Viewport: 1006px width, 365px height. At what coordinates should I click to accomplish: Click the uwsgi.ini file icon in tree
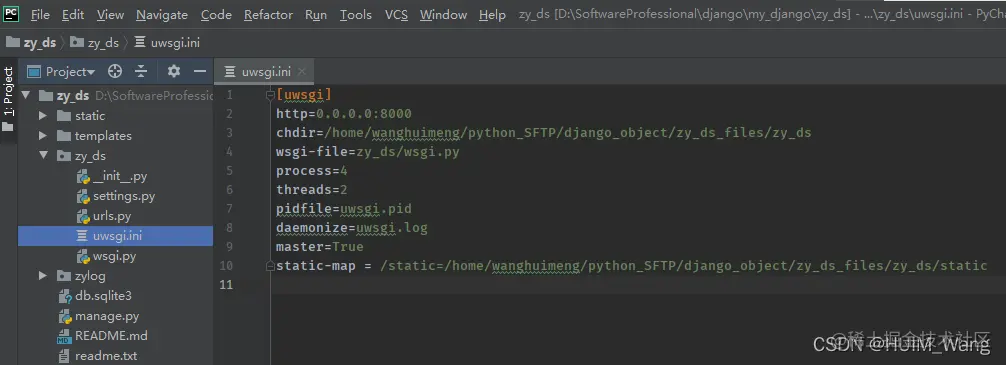pos(82,236)
